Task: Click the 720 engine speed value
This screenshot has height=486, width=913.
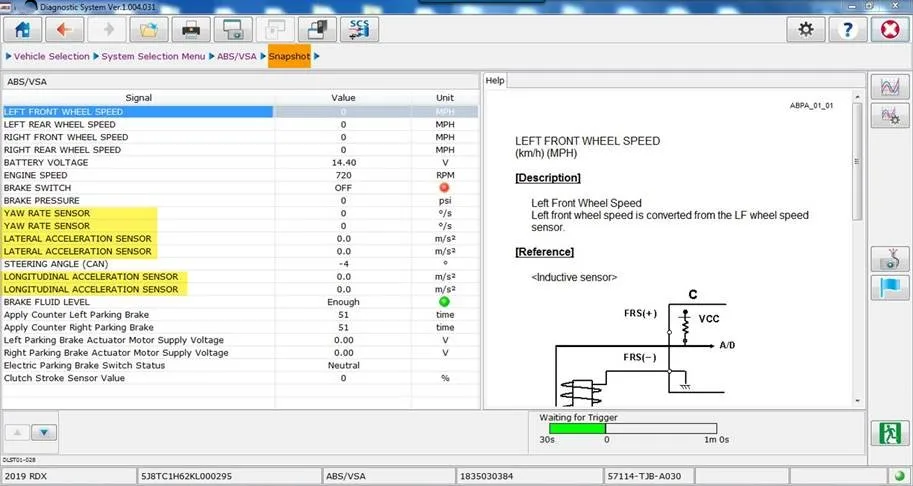Action: (x=344, y=175)
